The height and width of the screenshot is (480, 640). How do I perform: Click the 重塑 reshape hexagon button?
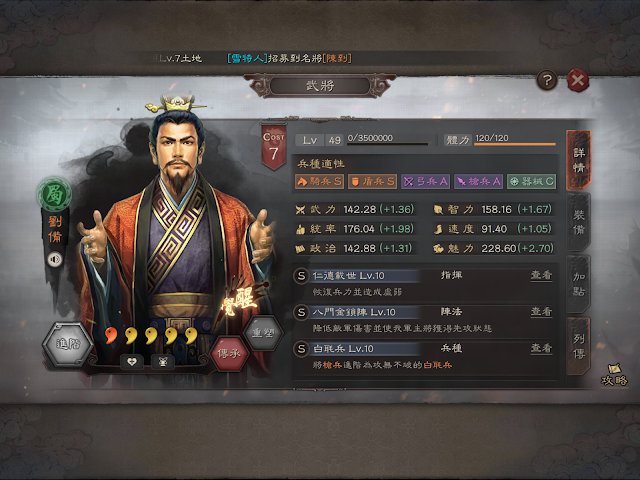point(263,333)
